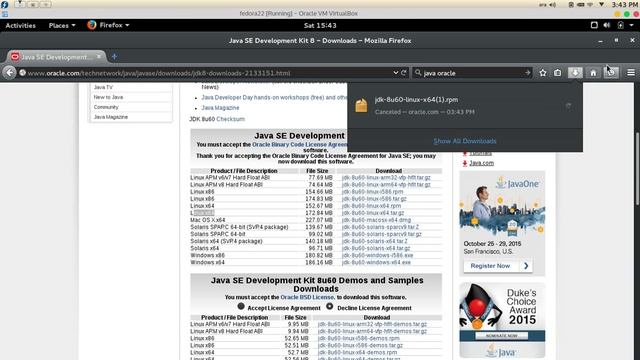
Task: Open New to Java in the sidebar
Action: click(x=108, y=97)
